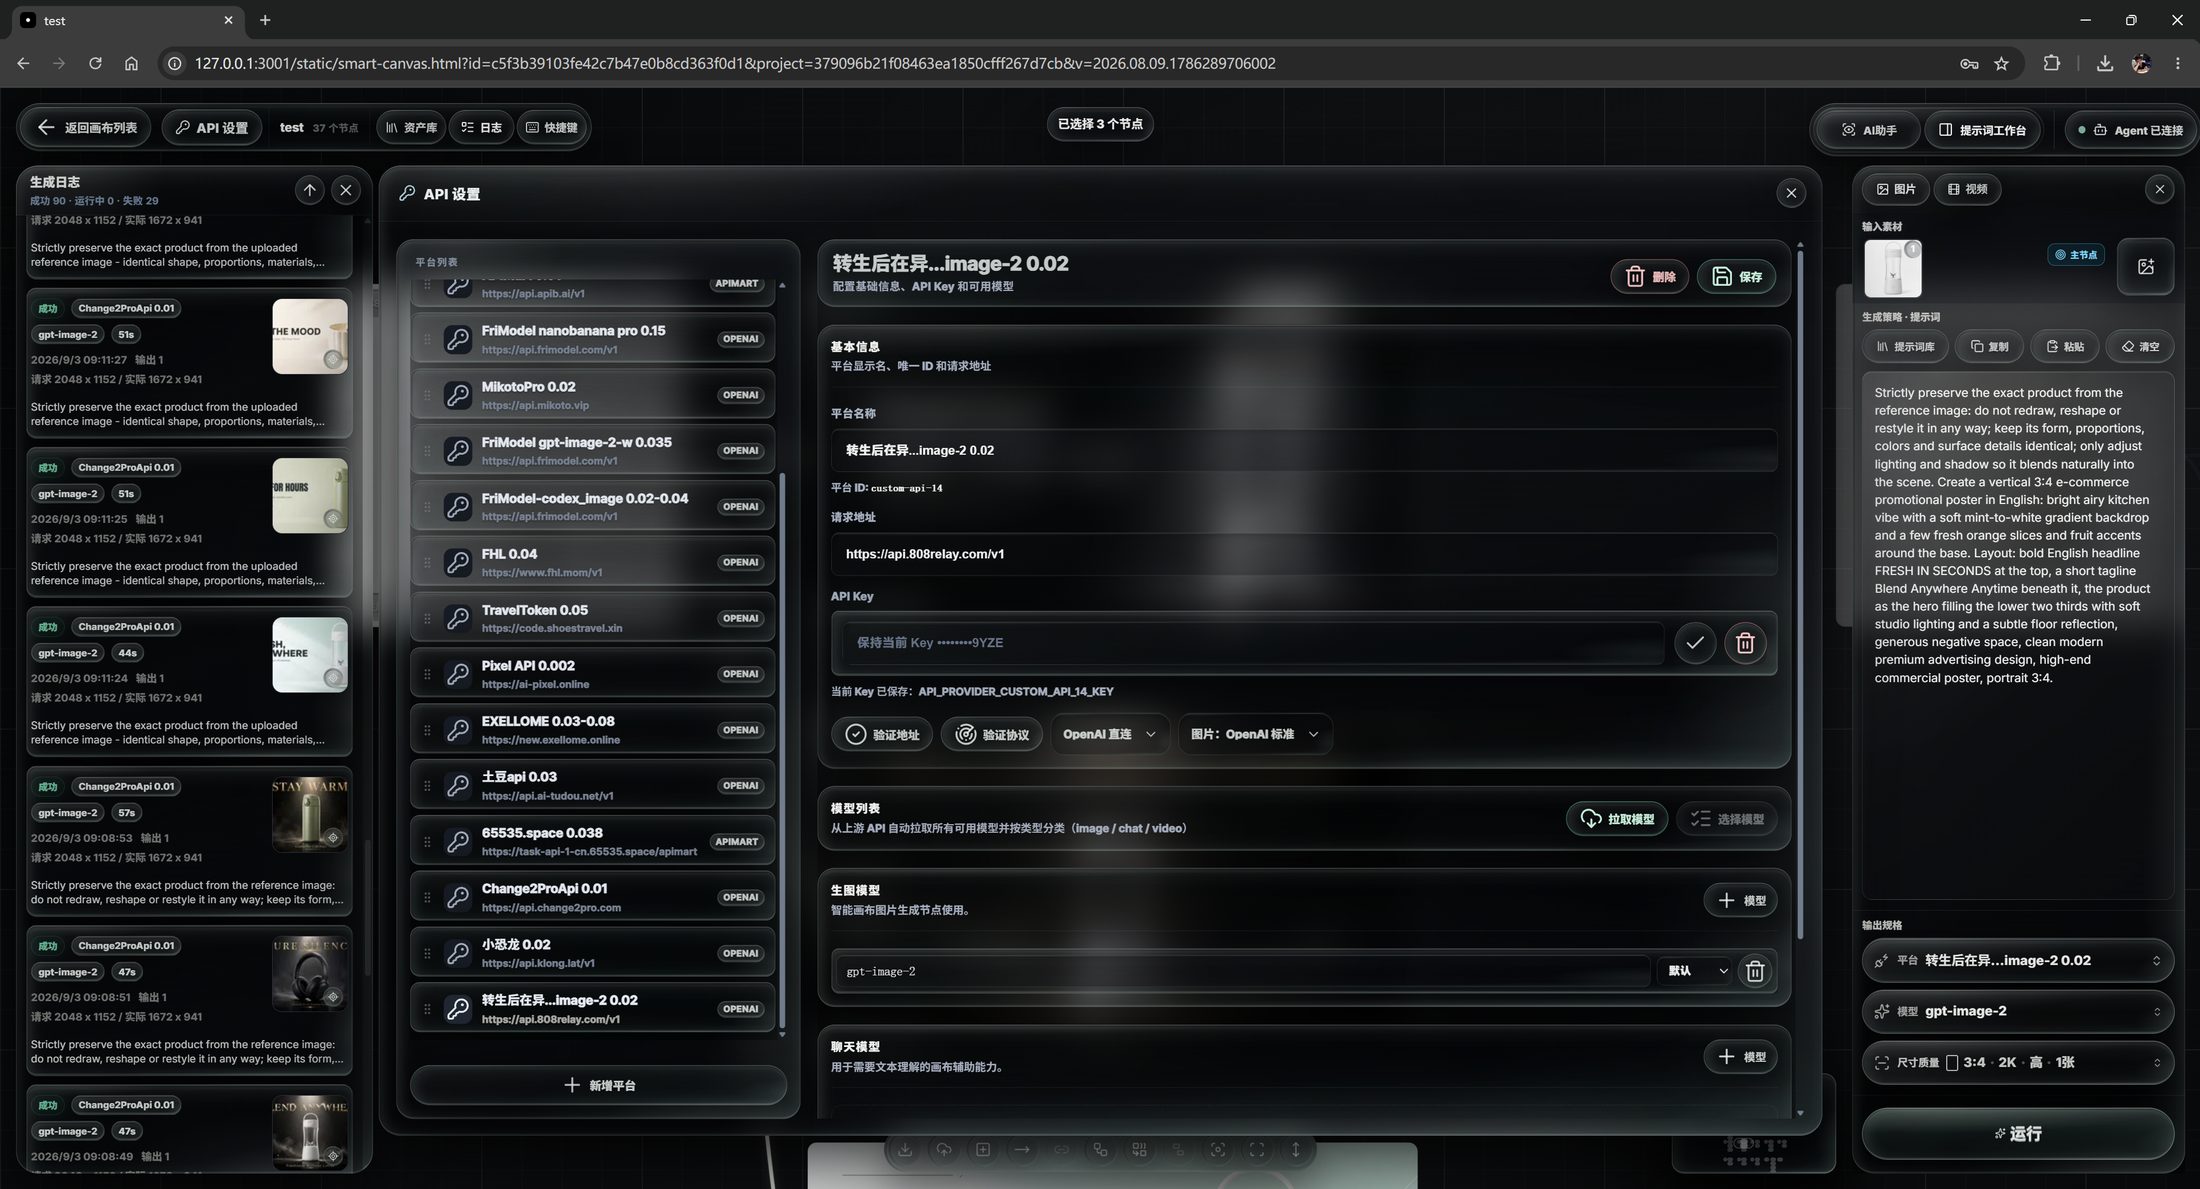2200x1189 pixels.
Task: Save the platform with 保存 button
Action: point(1737,277)
